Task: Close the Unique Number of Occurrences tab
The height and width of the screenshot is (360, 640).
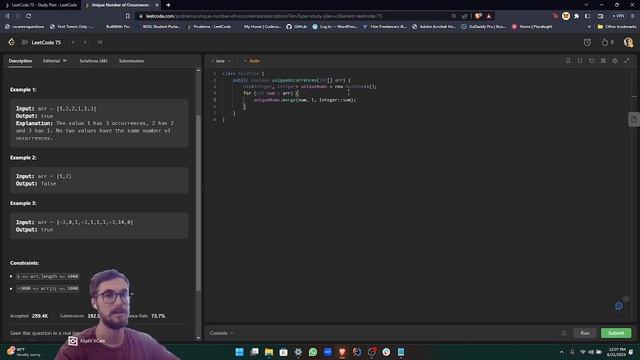Action: coord(157,5)
